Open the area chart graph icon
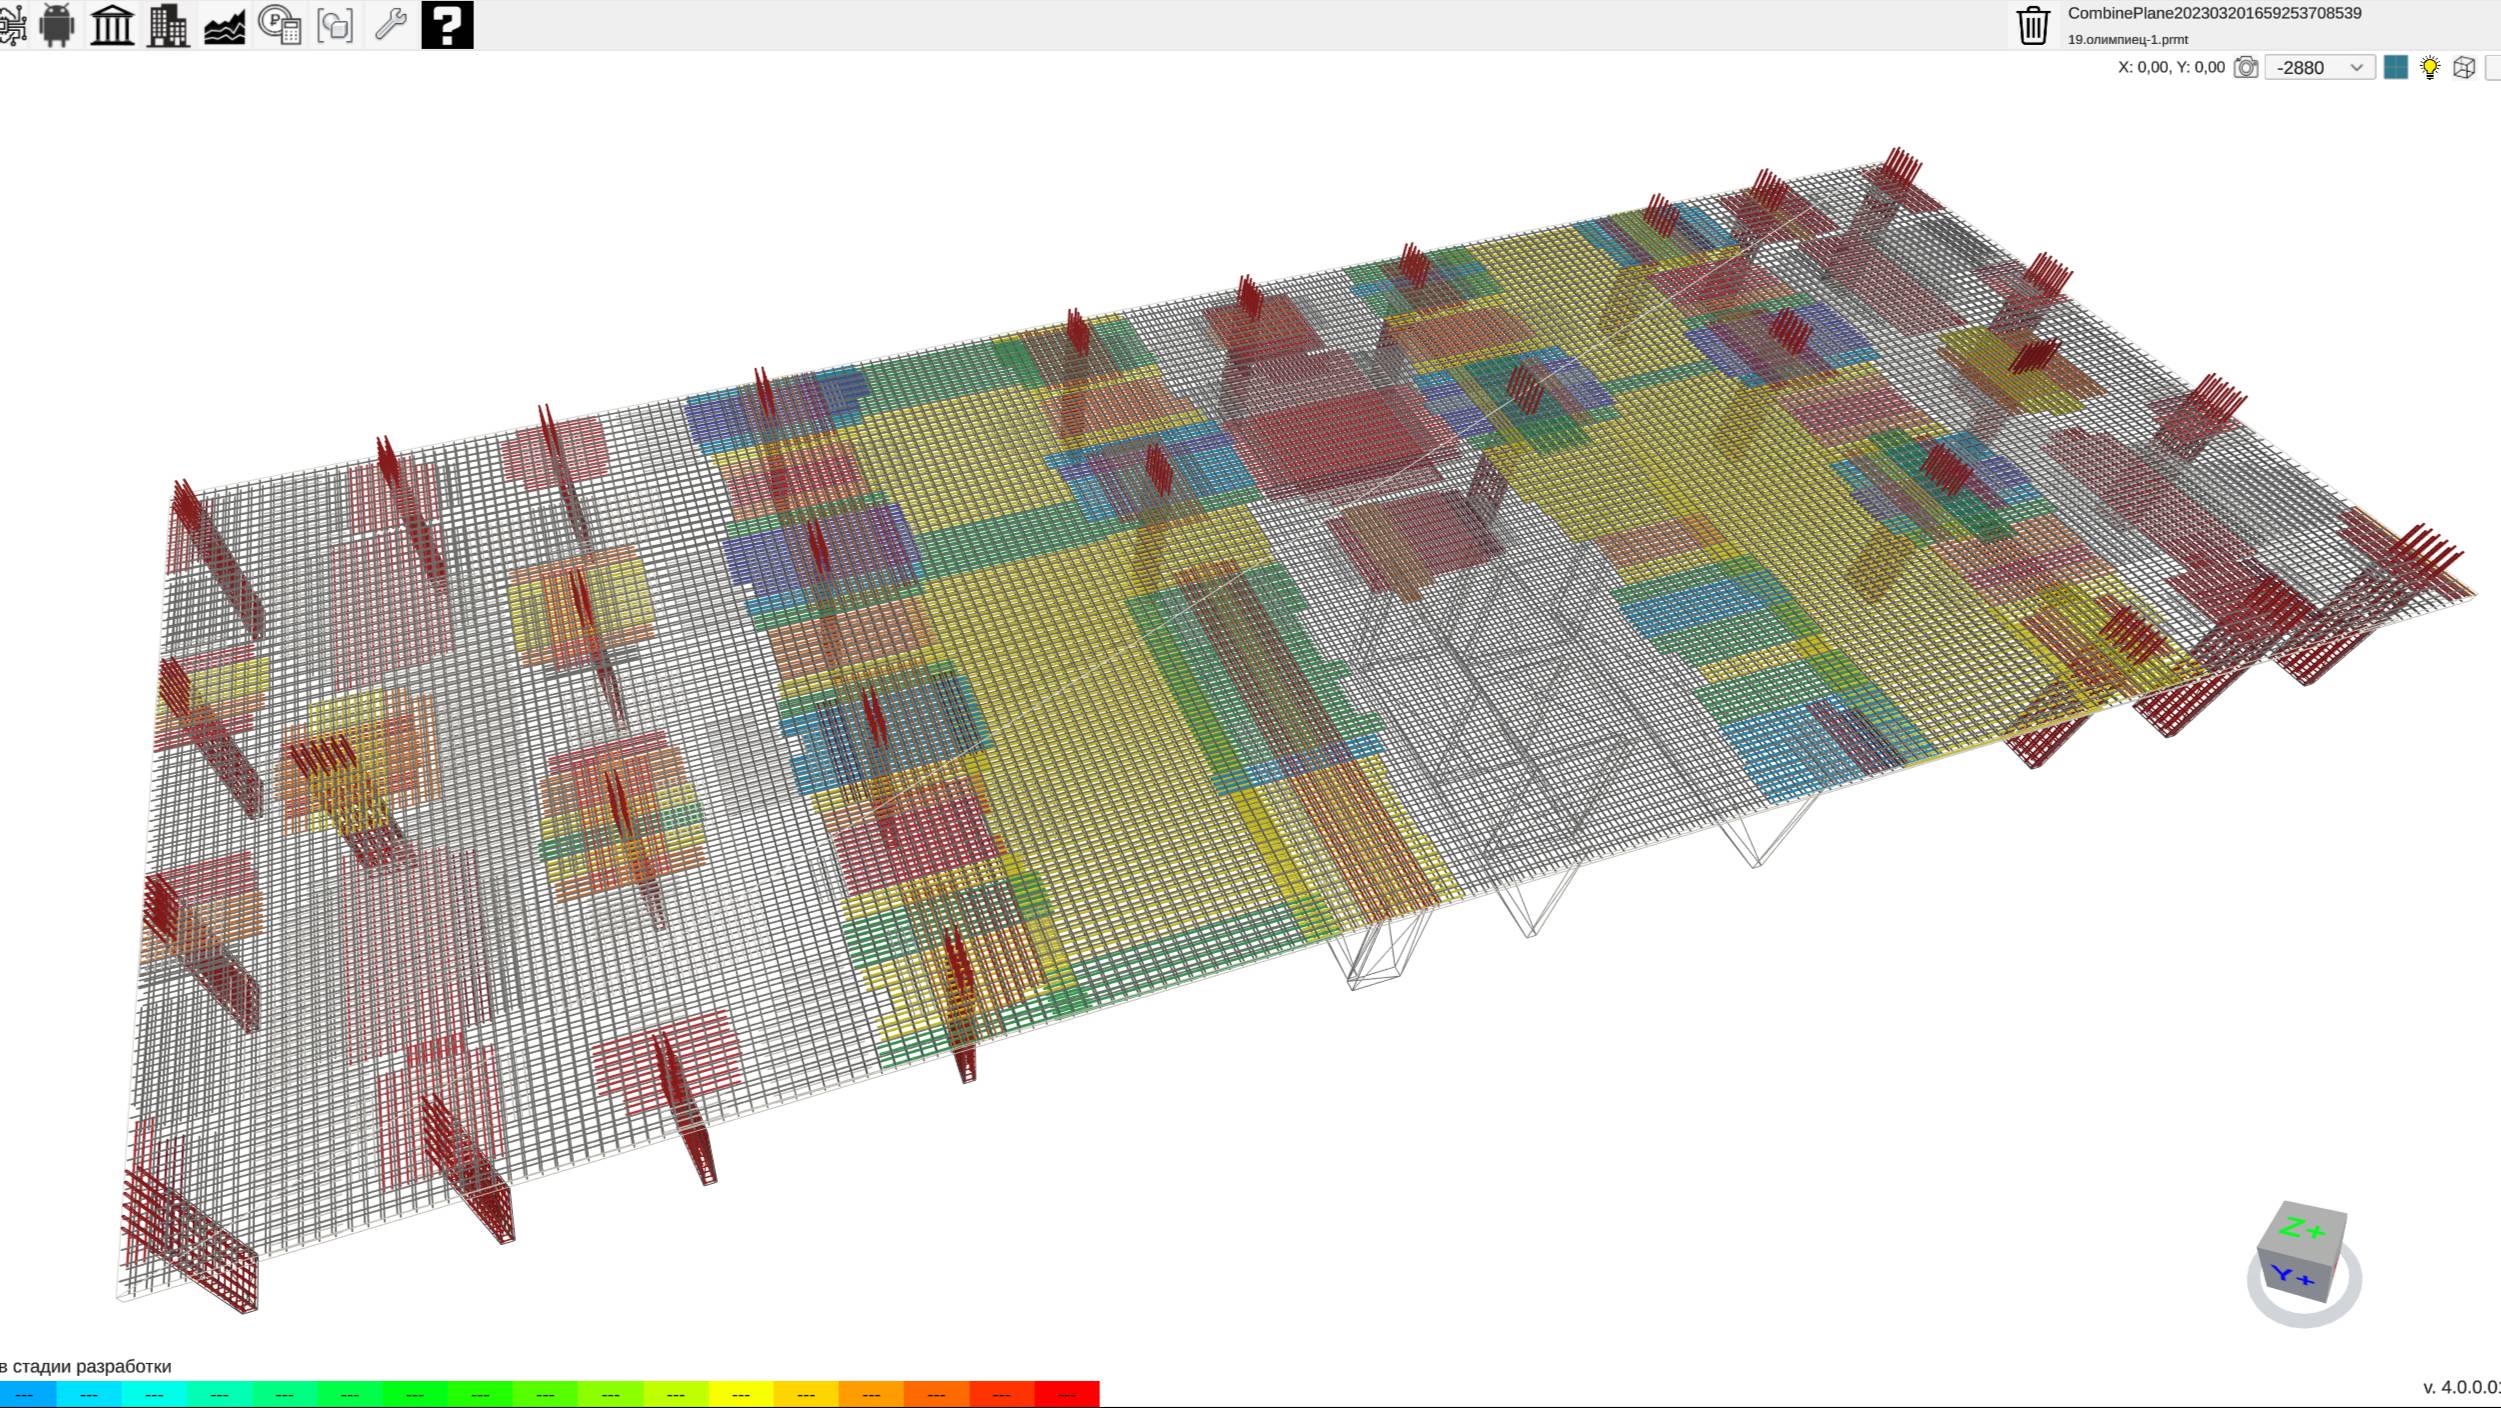The width and height of the screenshot is (2501, 1408). tap(224, 26)
